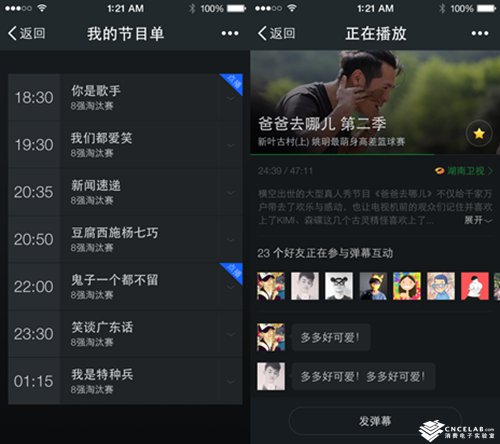Toggle the star favorite button on the video
This screenshot has width=500, height=444.
pyautogui.click(x=479, y=134)
